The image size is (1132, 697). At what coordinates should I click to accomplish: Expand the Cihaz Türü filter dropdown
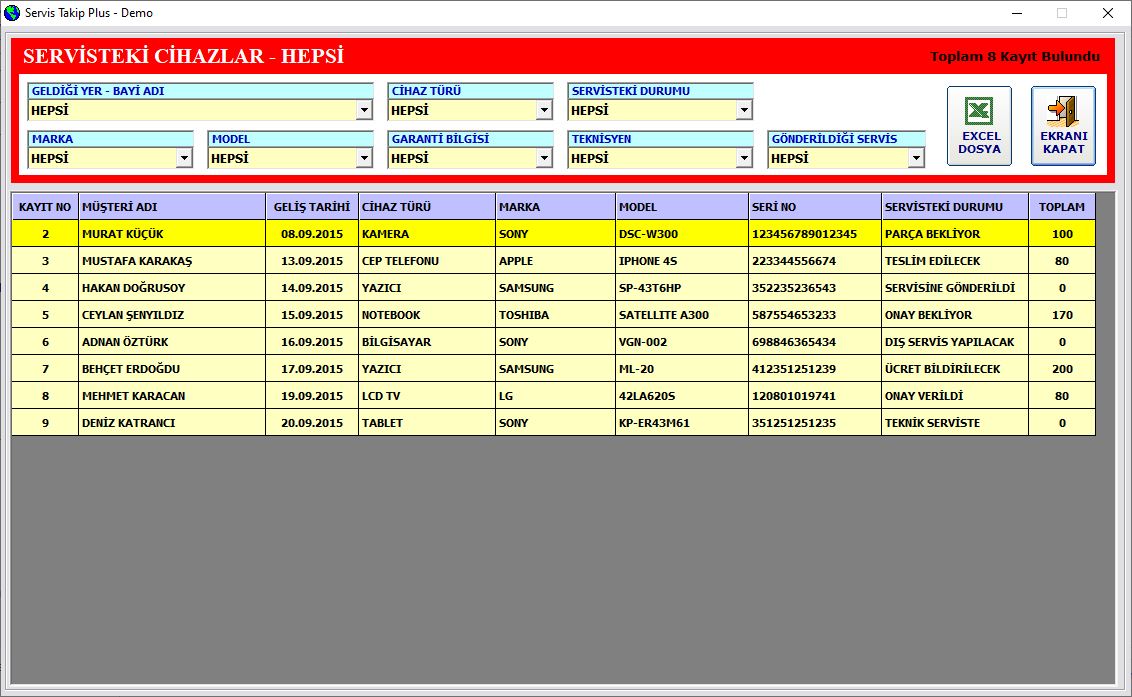(x=544, y=110)
